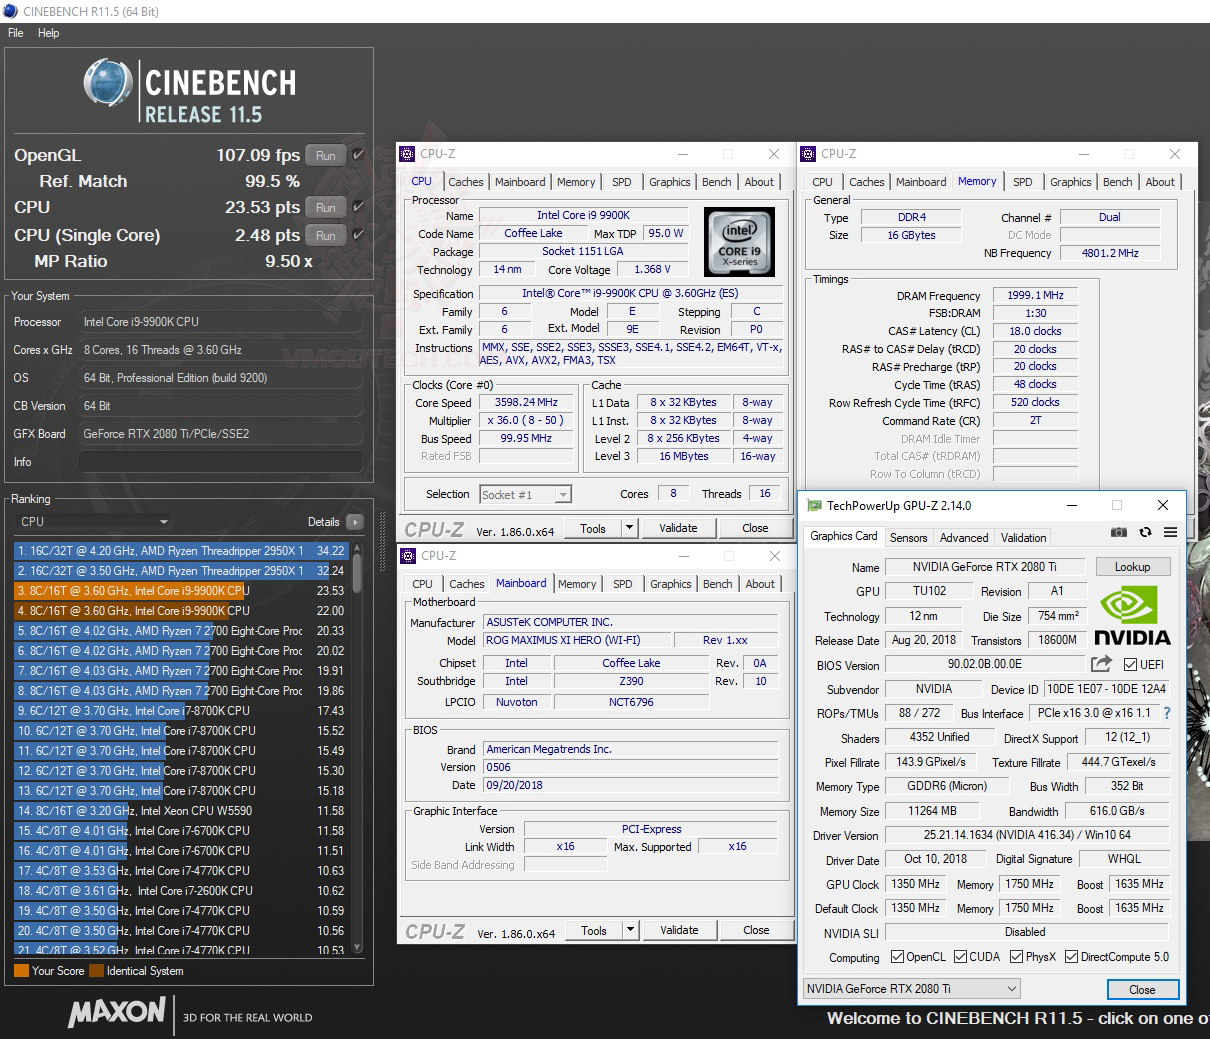This screenshot has width=1210, height=1039.
Task: Run the OpenGL benchmark
Action: coord(326,155)
